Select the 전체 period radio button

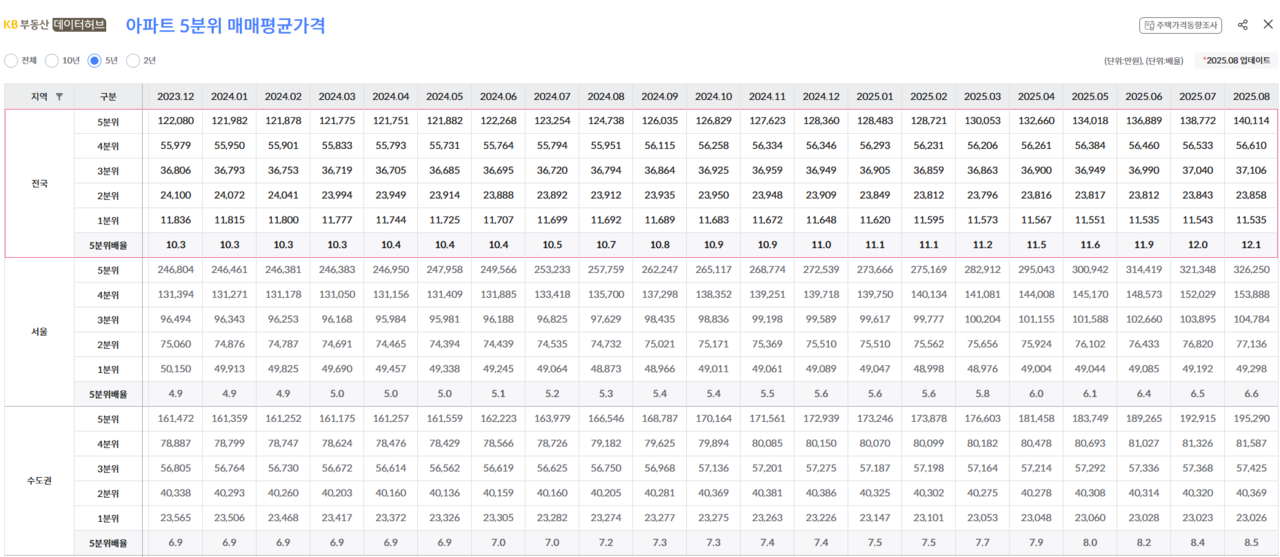pos(11,60)
